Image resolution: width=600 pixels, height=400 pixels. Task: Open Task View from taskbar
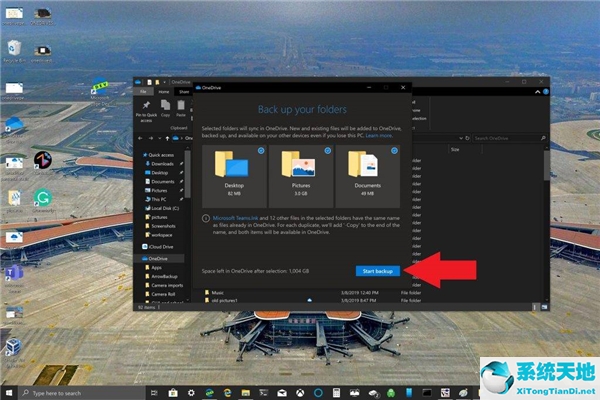tap(154, 393)
